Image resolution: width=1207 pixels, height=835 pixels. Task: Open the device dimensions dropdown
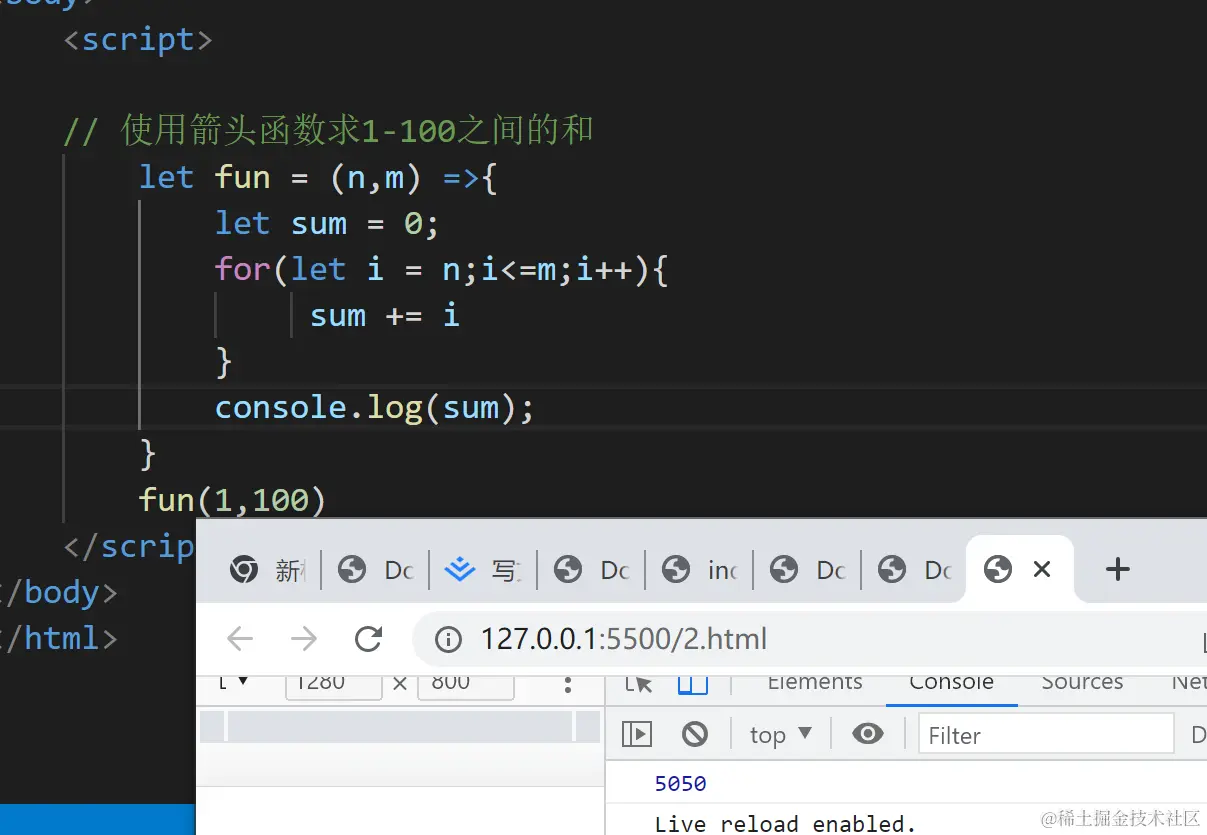[233, 684]
